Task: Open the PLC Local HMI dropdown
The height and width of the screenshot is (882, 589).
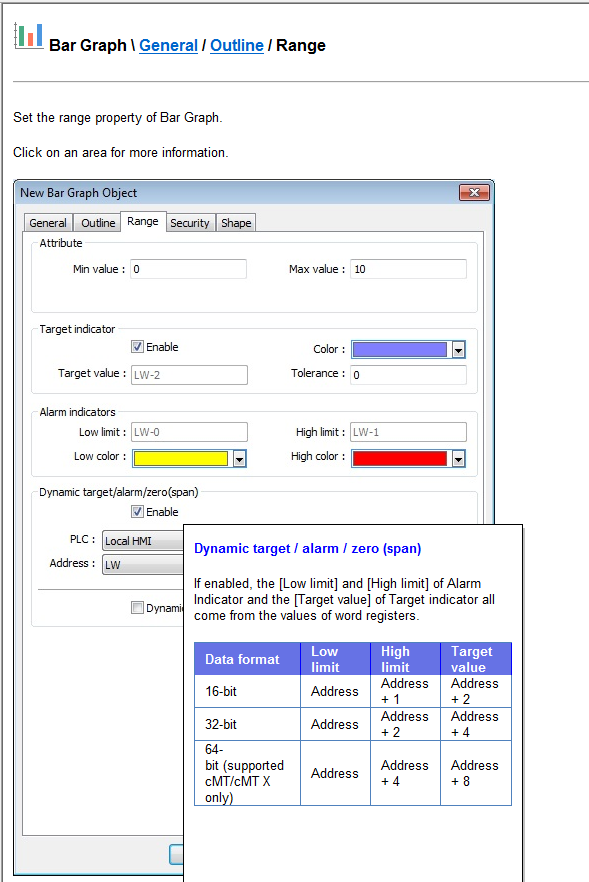Action: click(143, 541)
